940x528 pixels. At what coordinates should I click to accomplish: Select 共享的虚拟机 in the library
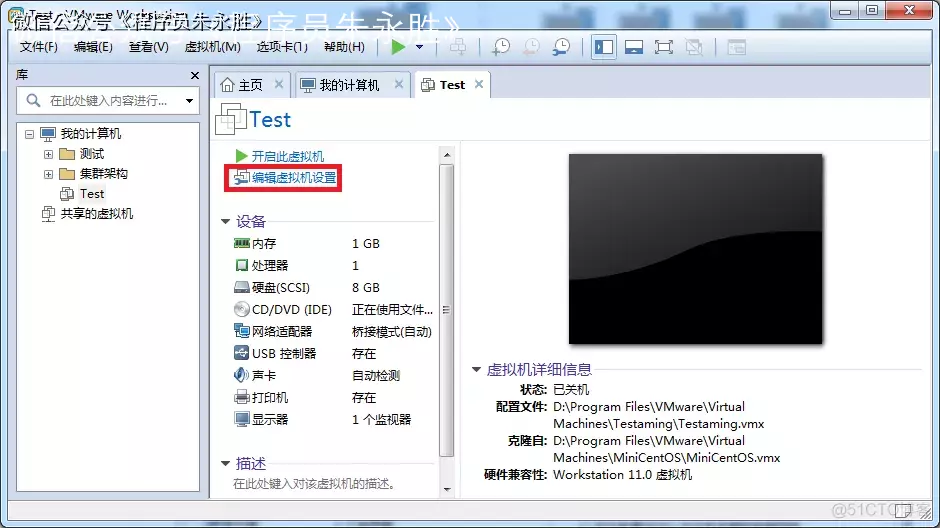(x=96, y=213)
